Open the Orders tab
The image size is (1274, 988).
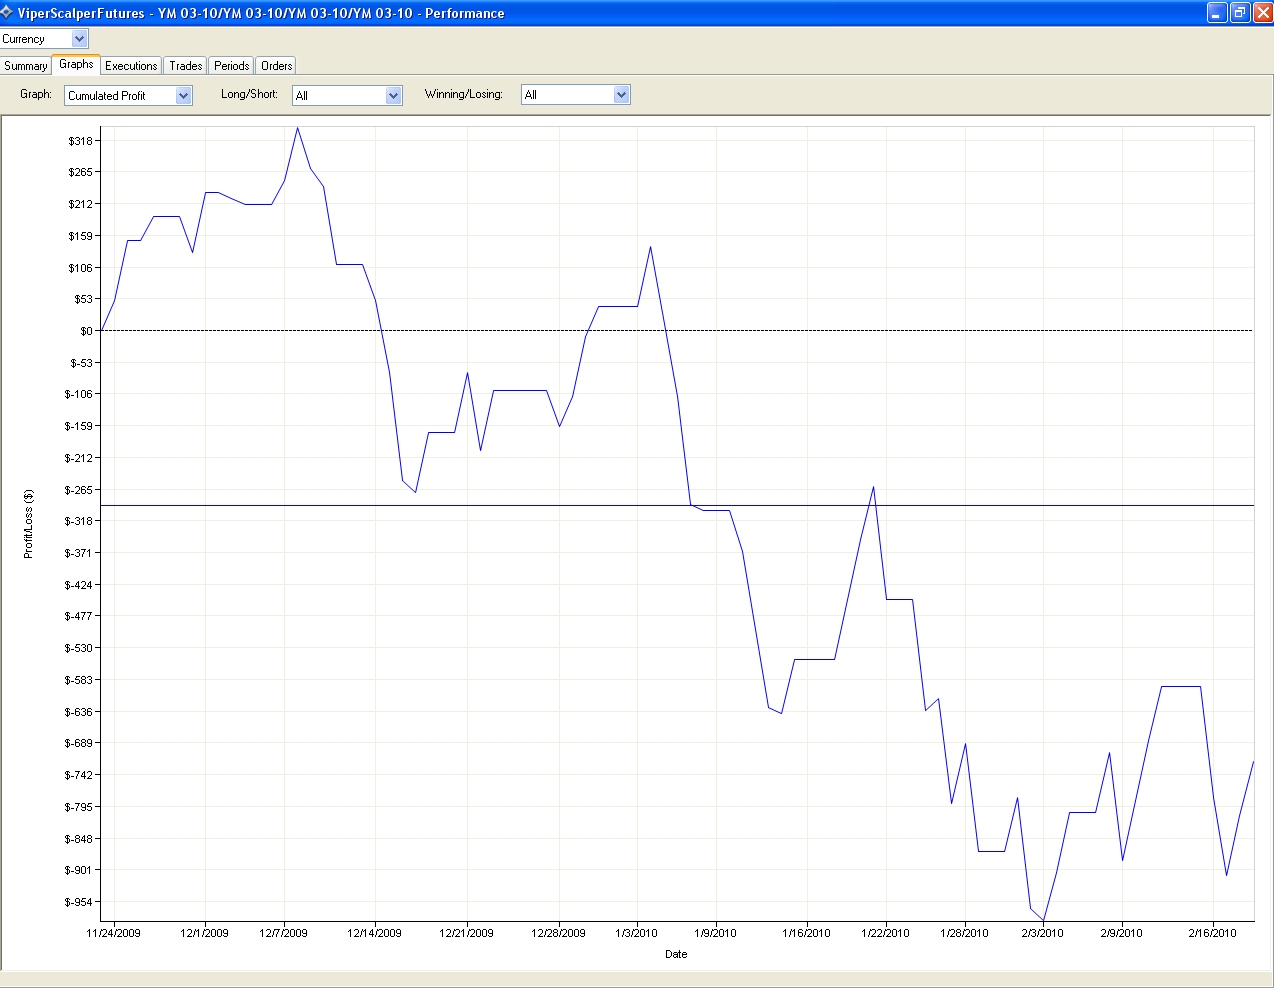coord(276,66)
